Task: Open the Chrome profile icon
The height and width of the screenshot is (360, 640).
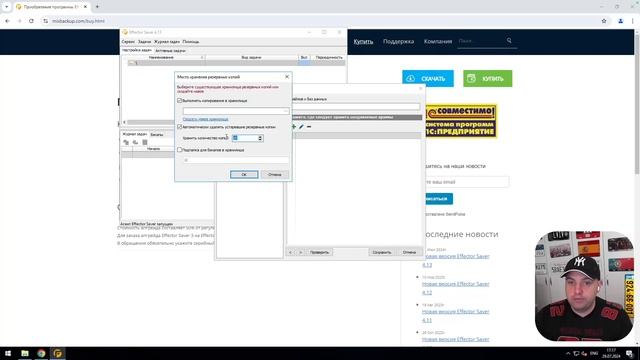Action: click(x=620, y=21)
